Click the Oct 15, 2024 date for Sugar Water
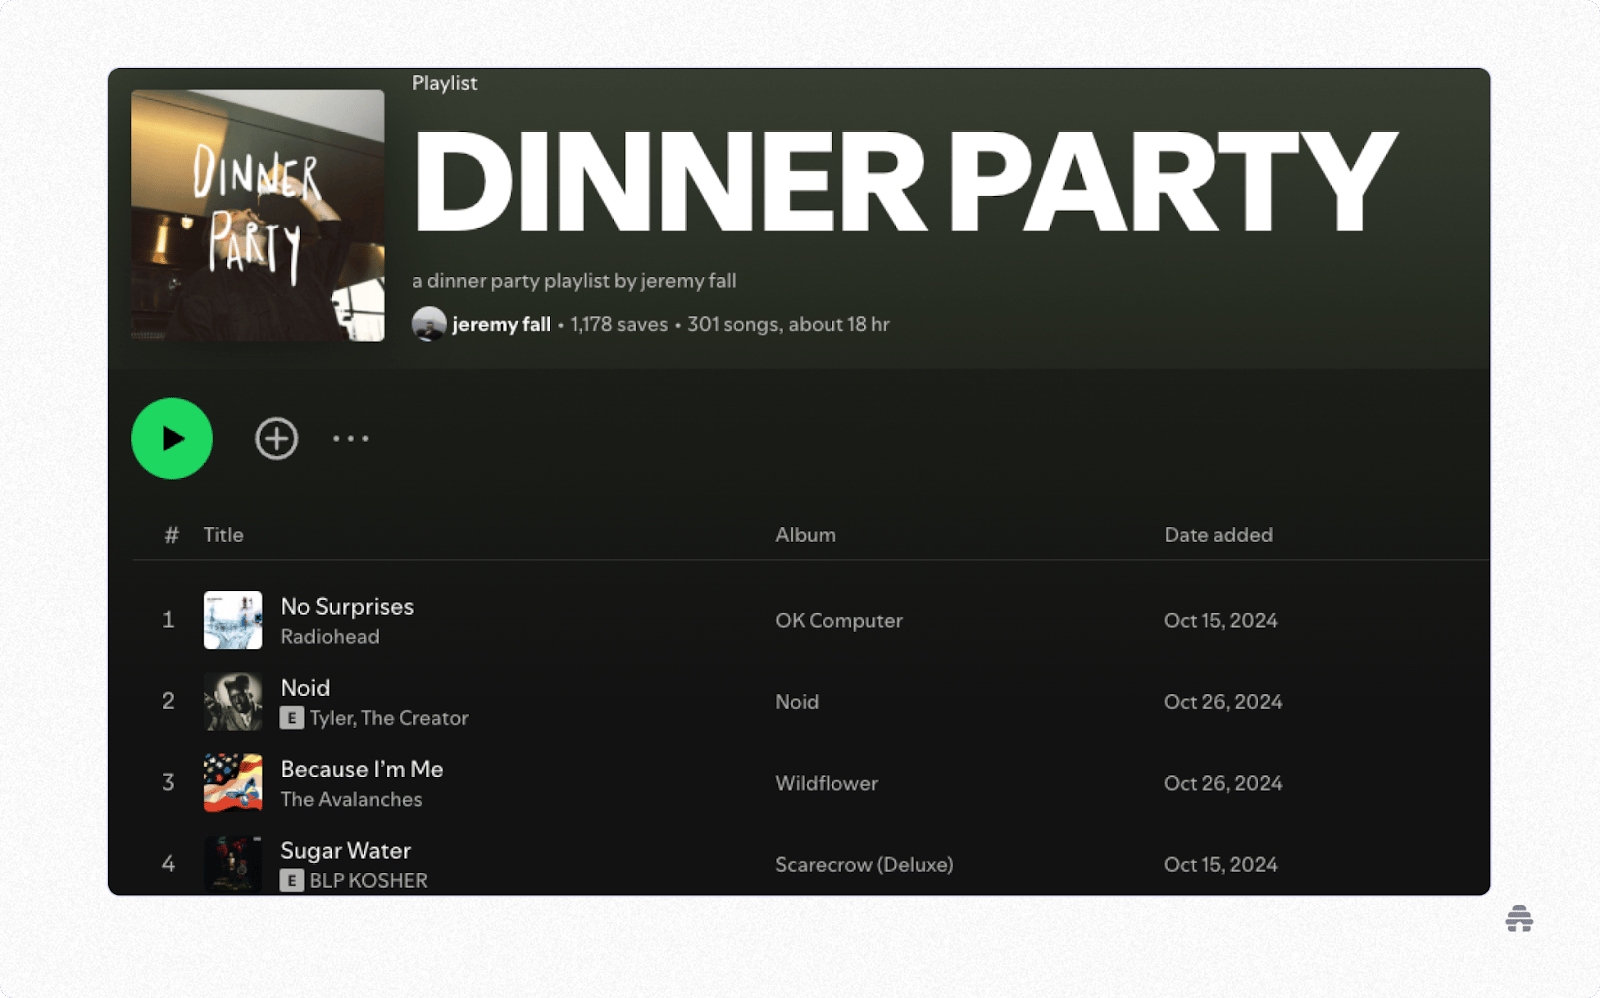Image resolution: width=1600 pixels, height=998 pixels. [1221, 865]
